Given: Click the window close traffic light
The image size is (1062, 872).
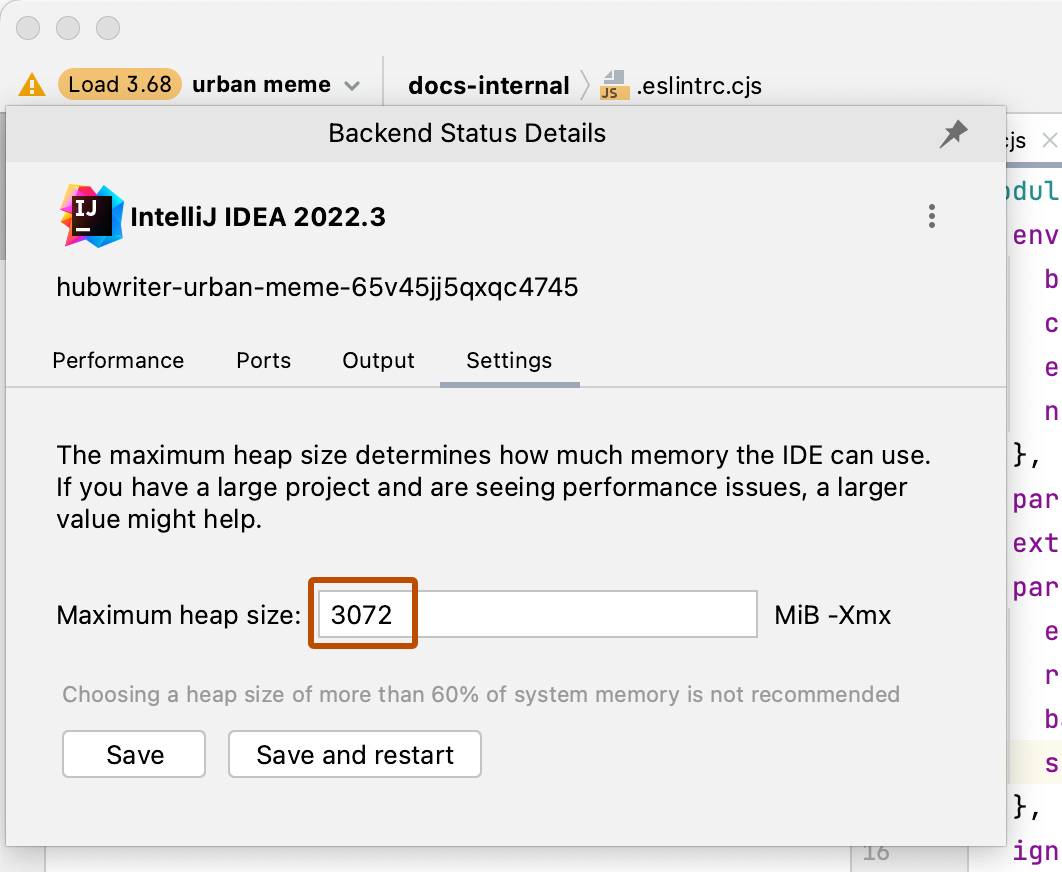Looking at the screenshot, I should pyautogui.click(x=28, y=28).
